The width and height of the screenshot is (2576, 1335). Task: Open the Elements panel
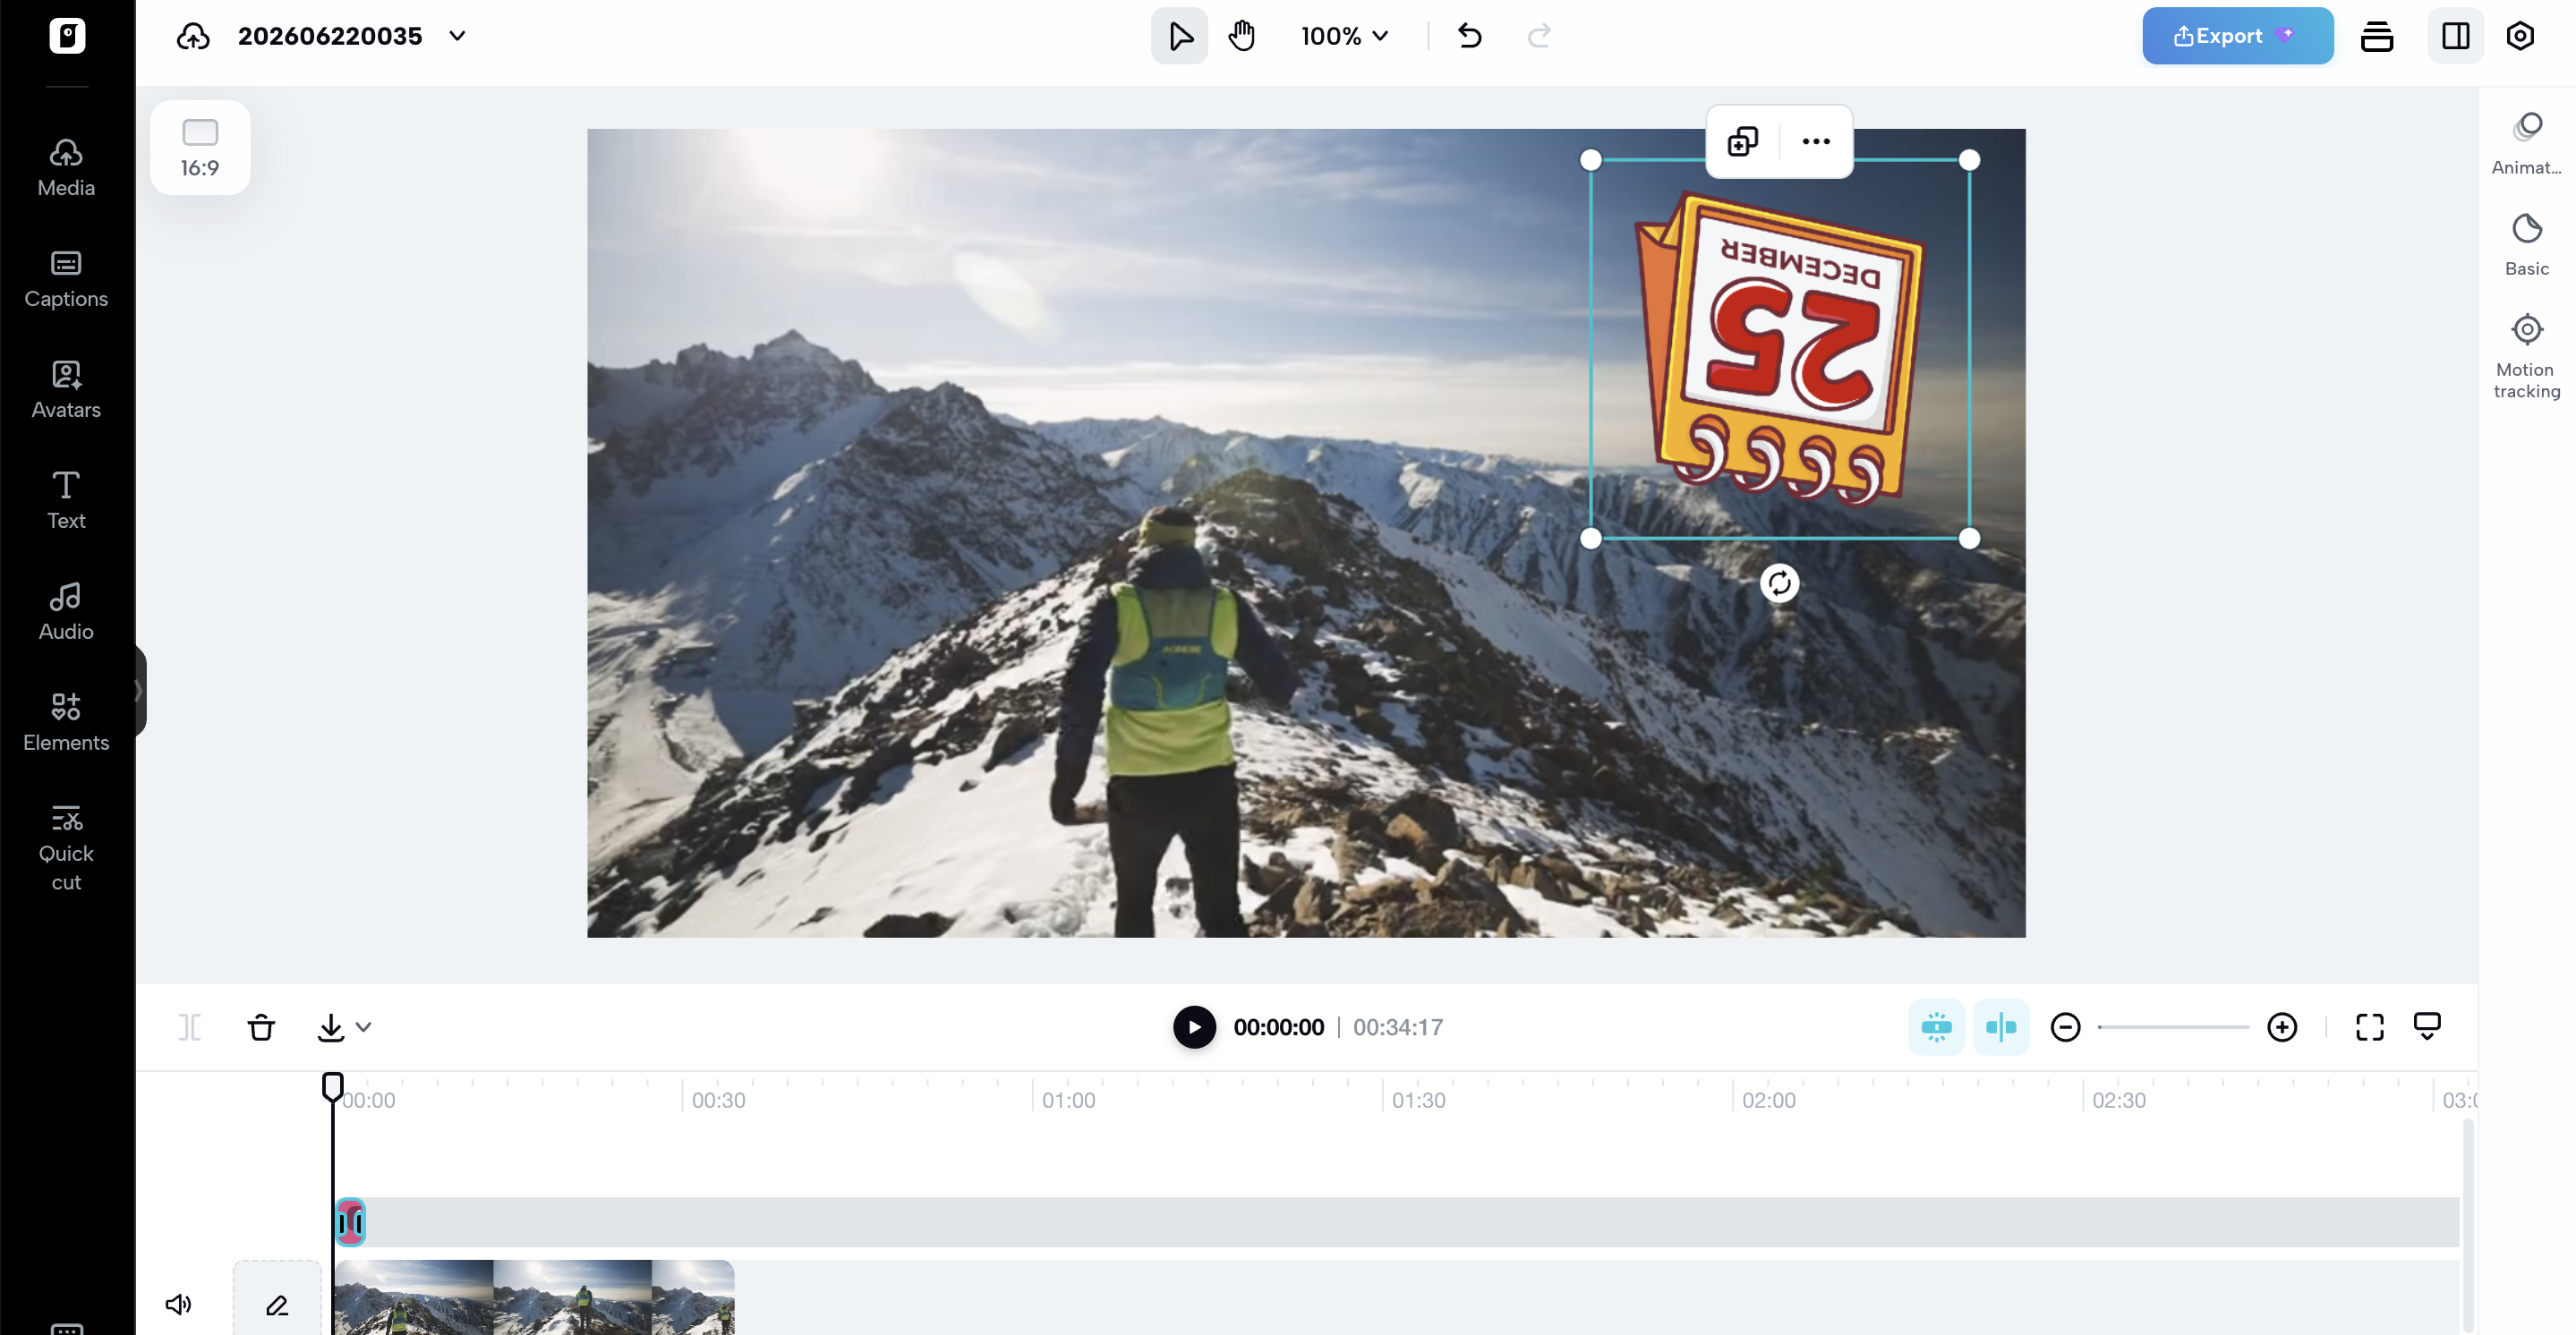click(66, 722)
